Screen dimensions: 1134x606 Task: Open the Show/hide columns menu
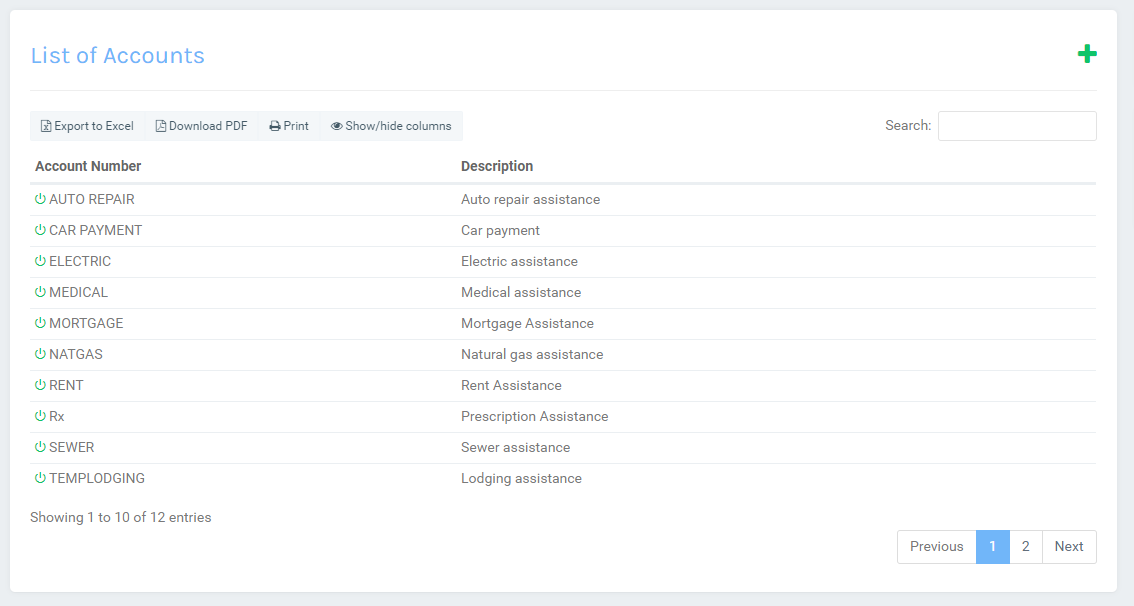(391, 126)
